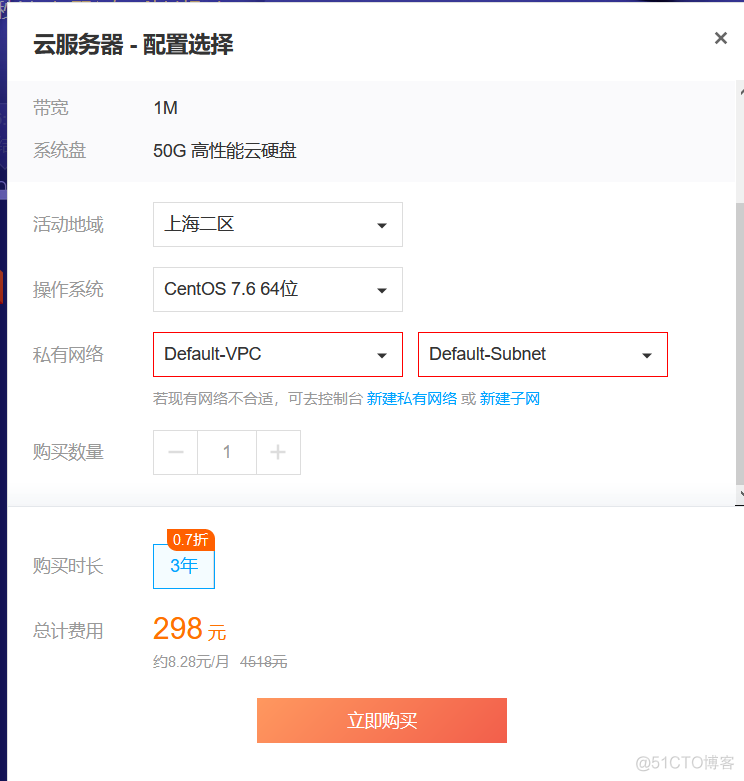Click the 活动地域 field label
Image resolution: width=744 pixels, height=781 pixels.
pos(68,225)
